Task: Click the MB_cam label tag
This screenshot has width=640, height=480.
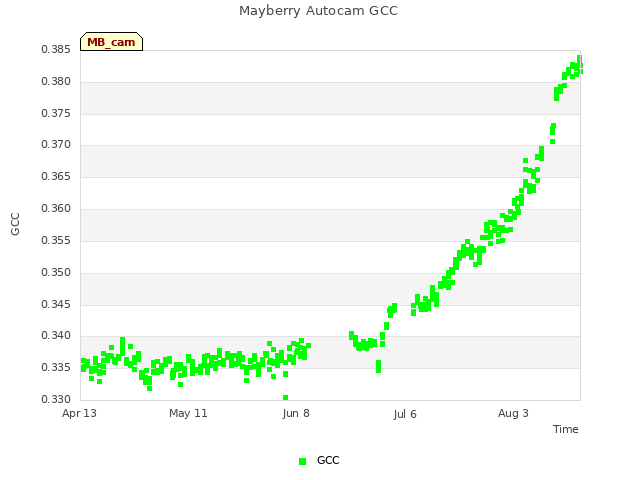Action: 111,42
